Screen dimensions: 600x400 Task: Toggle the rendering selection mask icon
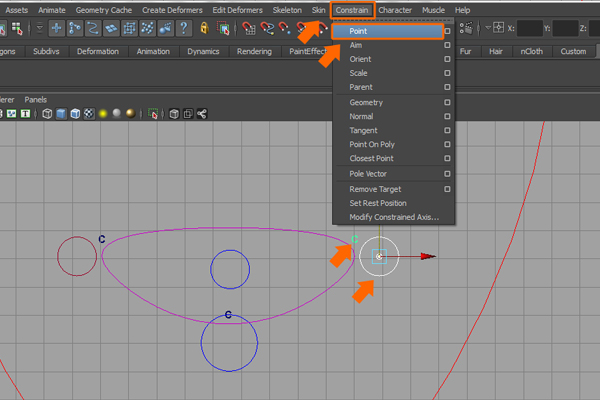tap(166, 28)
